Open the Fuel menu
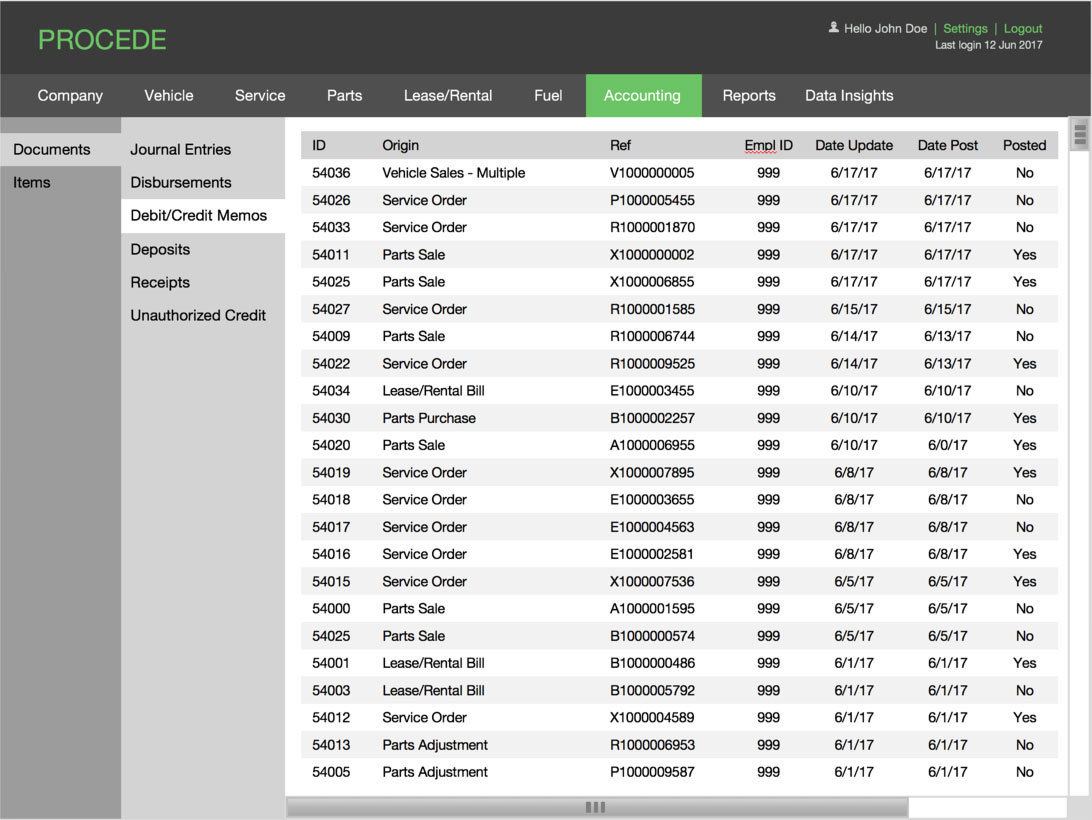Viewport: 1092px width, 820px height. (548, 95)
